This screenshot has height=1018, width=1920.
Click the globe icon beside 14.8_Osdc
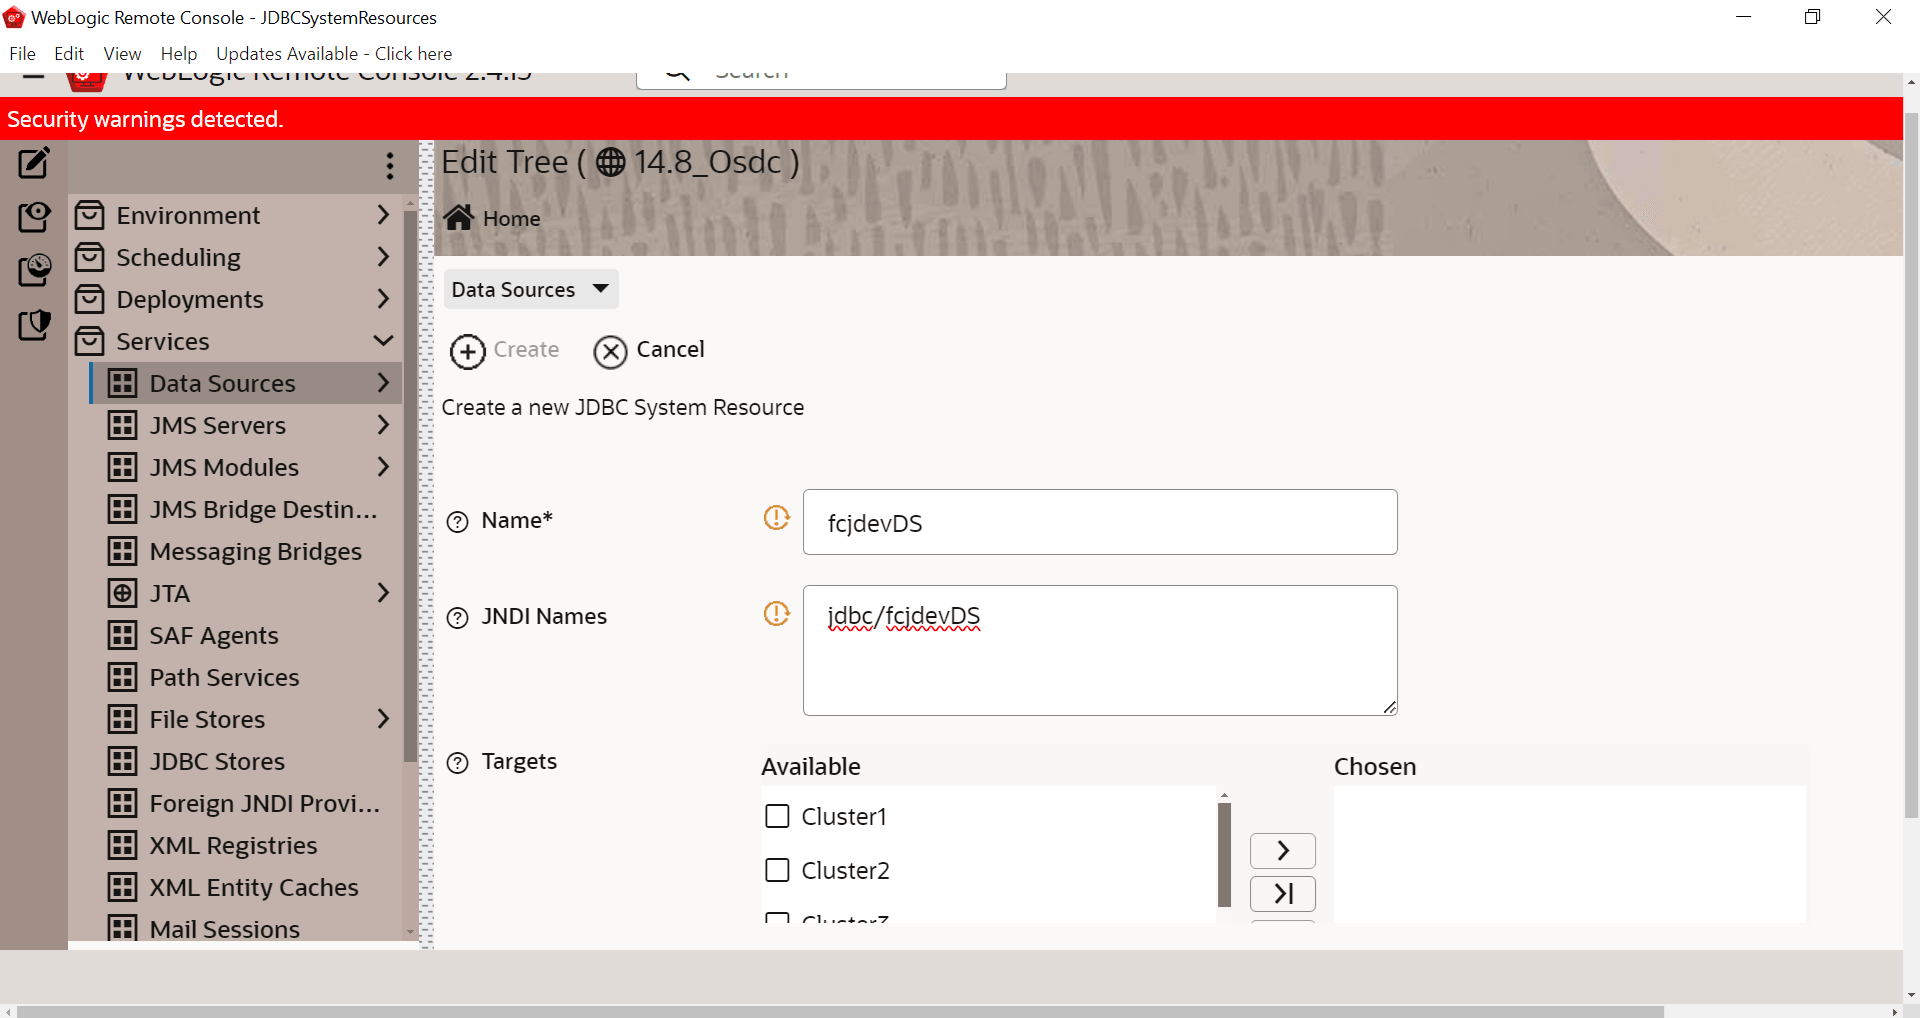(611, 162)
